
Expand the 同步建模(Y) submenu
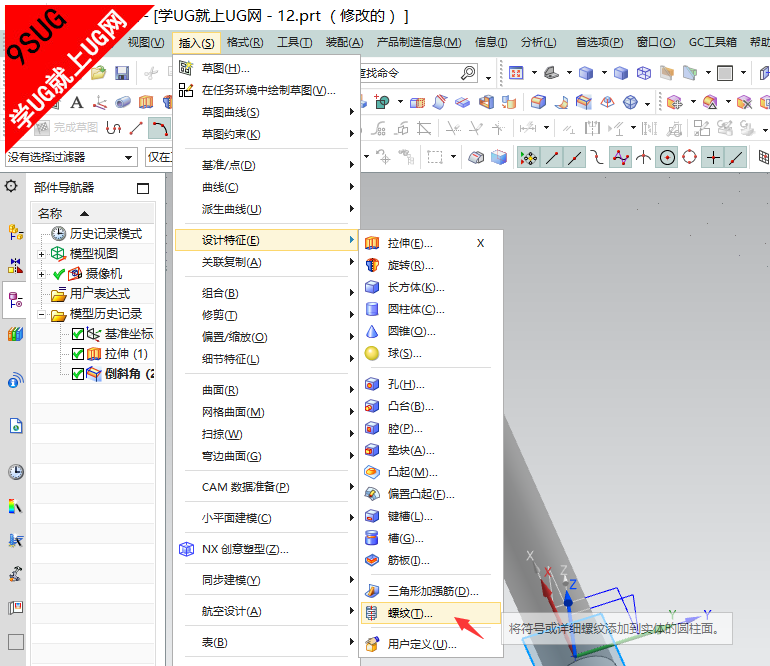[266, 580]
